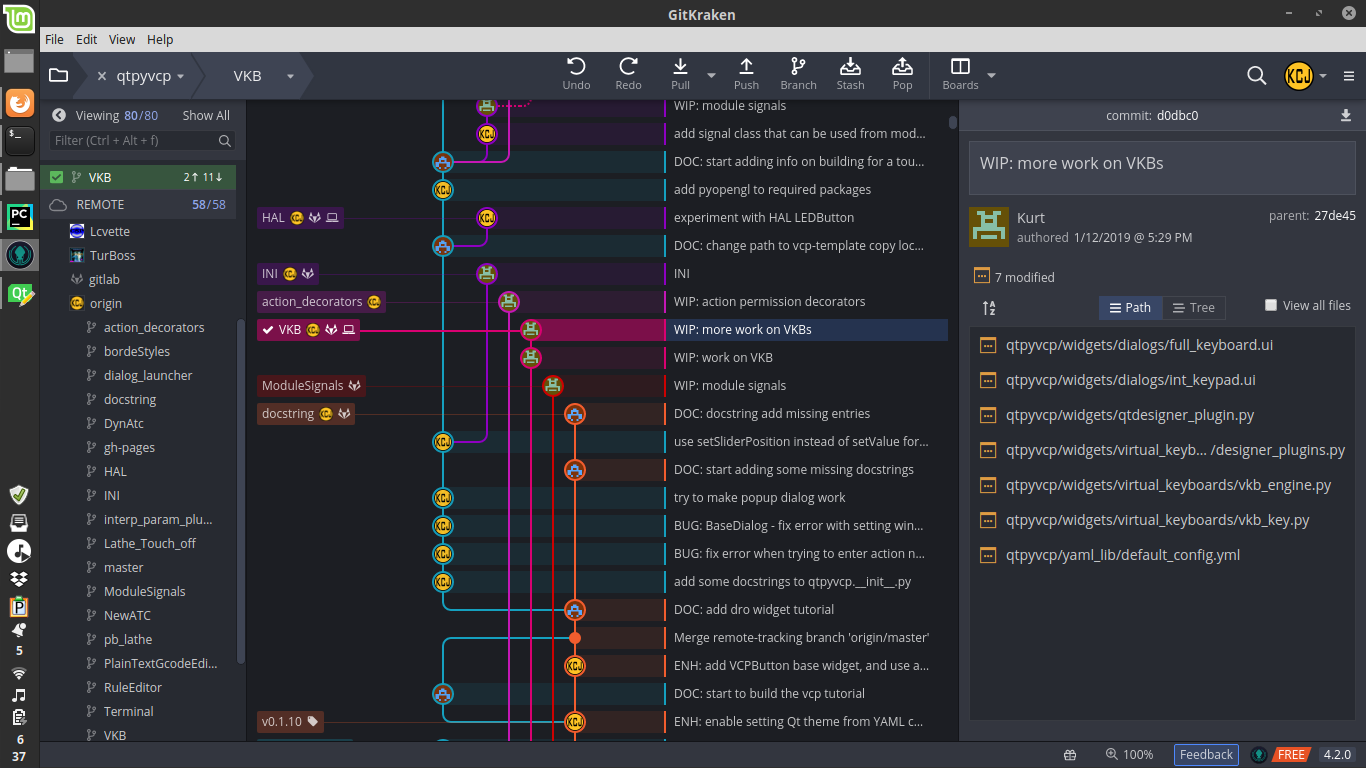Viewport: 1366px width, 768px height.
Task: Open repository folder icon in tab bar
Action: 58,75
